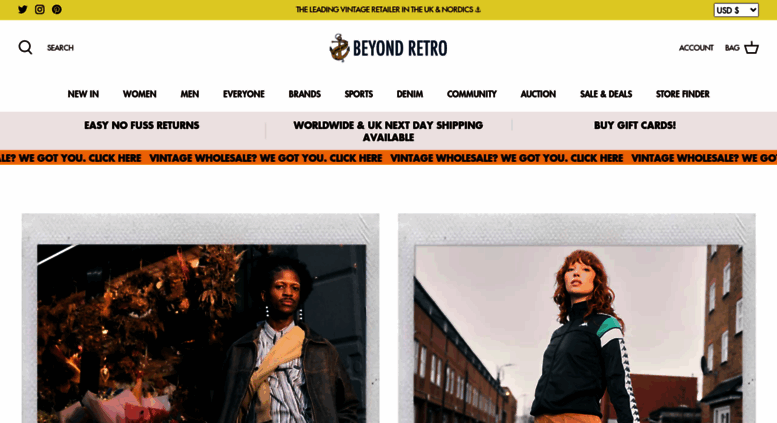
Task: Go to the New In section
Action: pos(83,94)
